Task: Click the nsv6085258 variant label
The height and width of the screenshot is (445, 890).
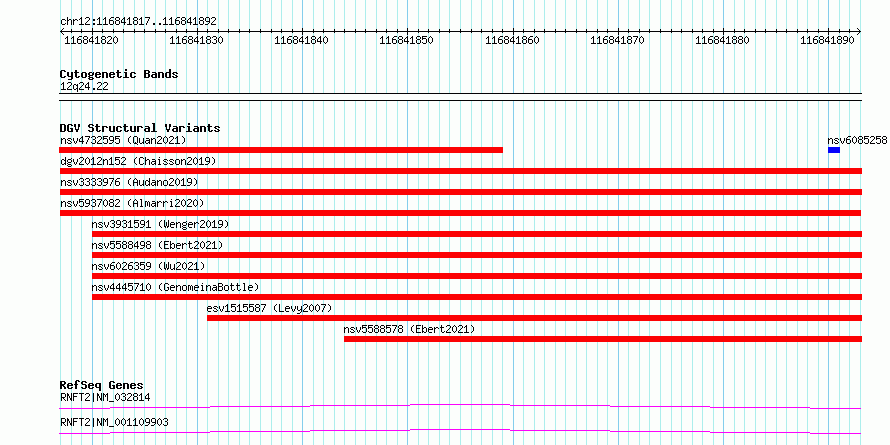Action: (857, 140)
